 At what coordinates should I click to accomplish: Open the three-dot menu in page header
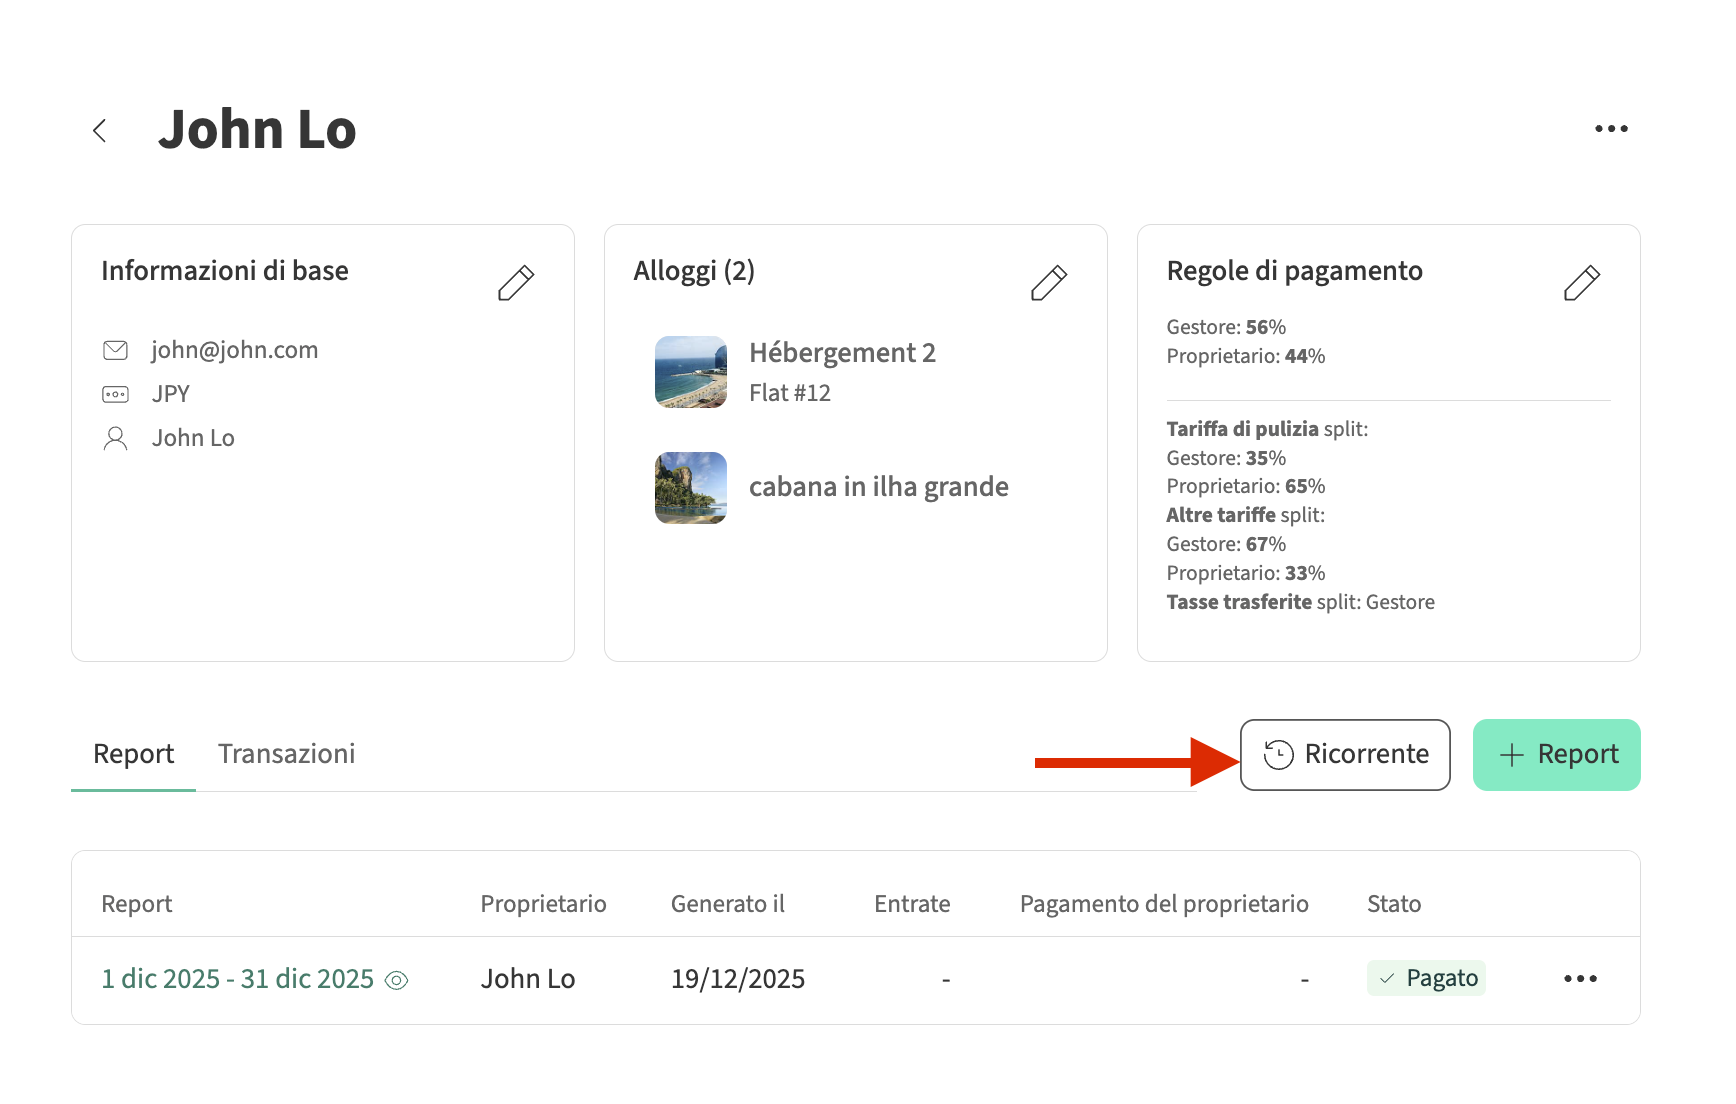[x=1611, y=129]
